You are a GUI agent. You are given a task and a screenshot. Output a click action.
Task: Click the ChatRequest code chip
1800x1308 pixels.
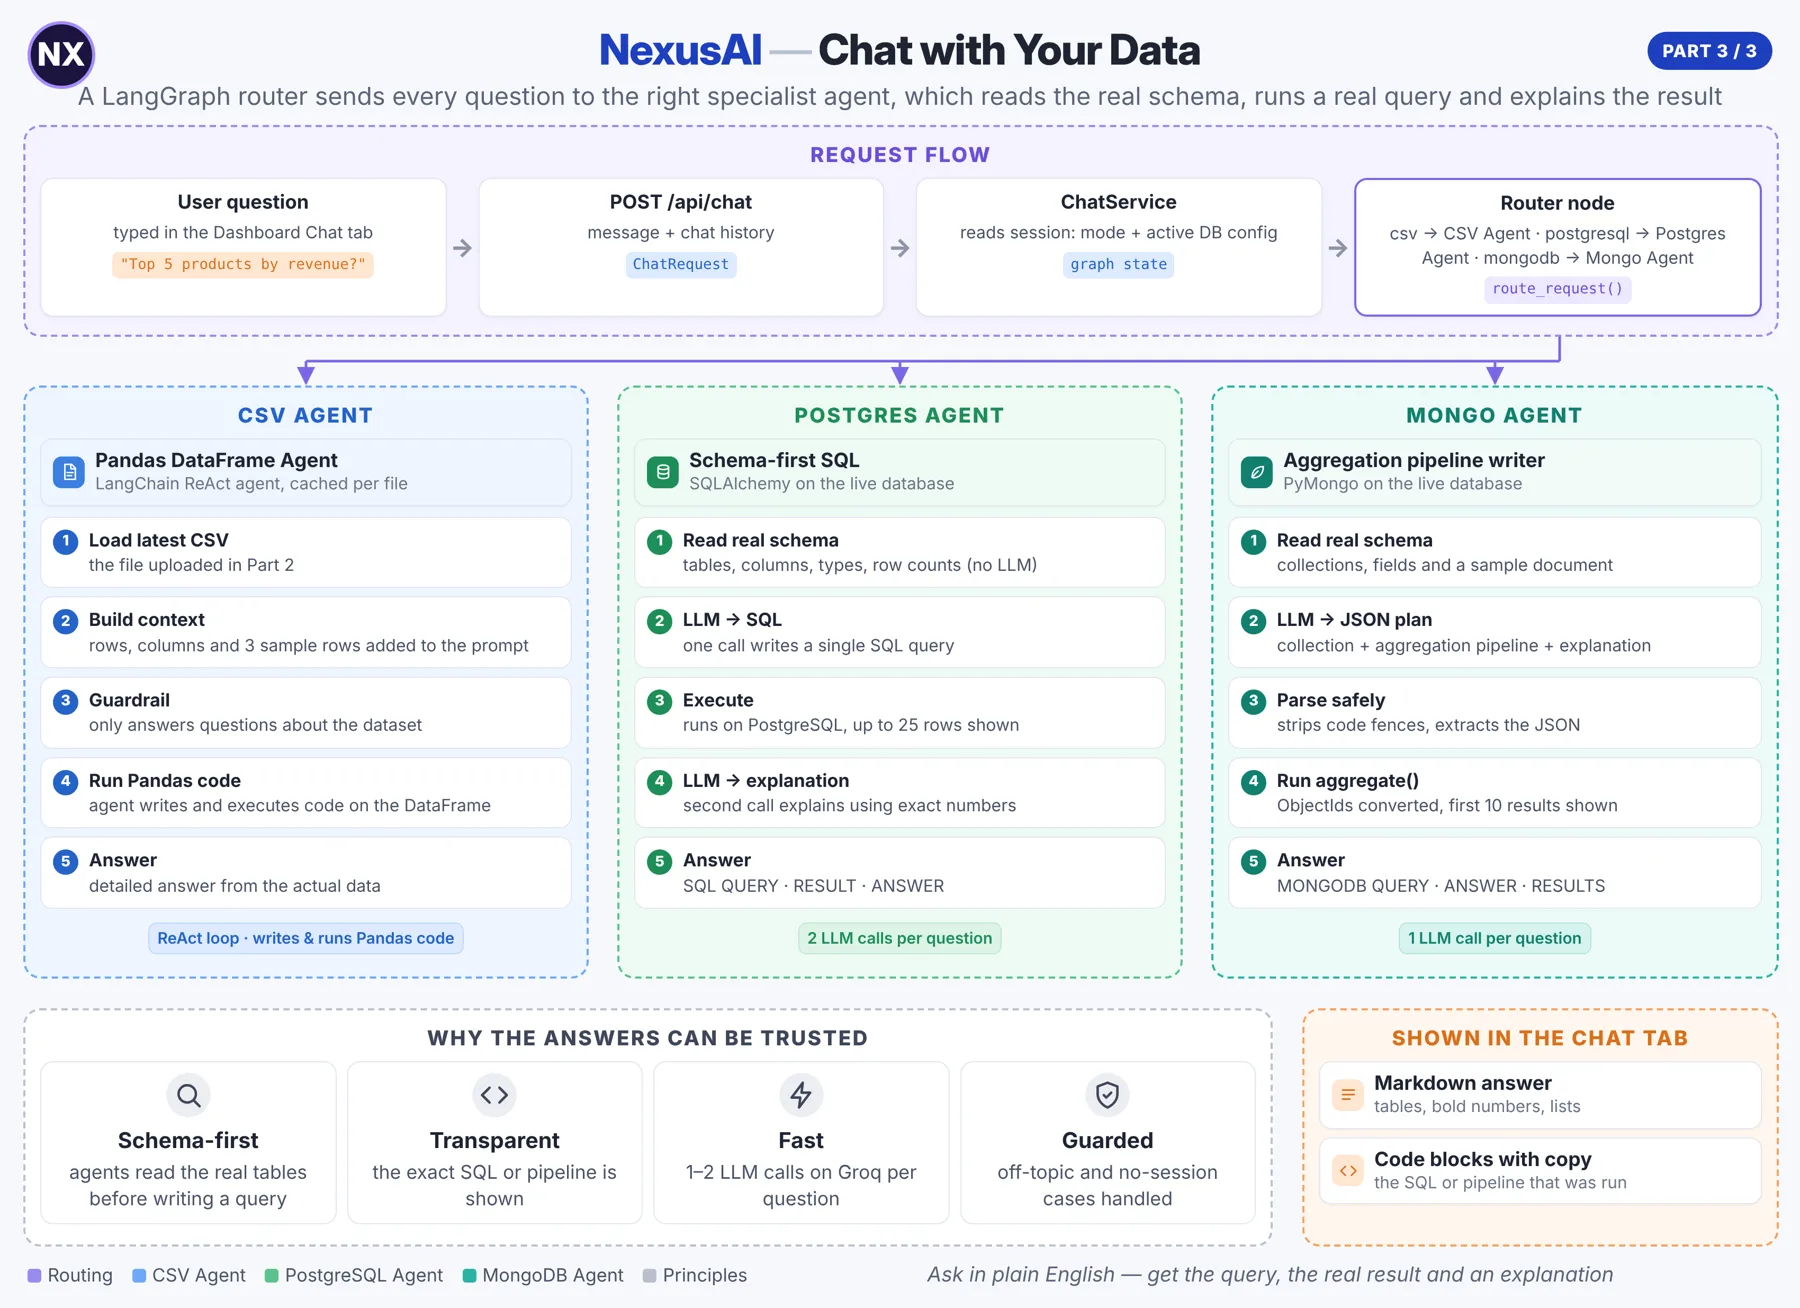[681, 264]
